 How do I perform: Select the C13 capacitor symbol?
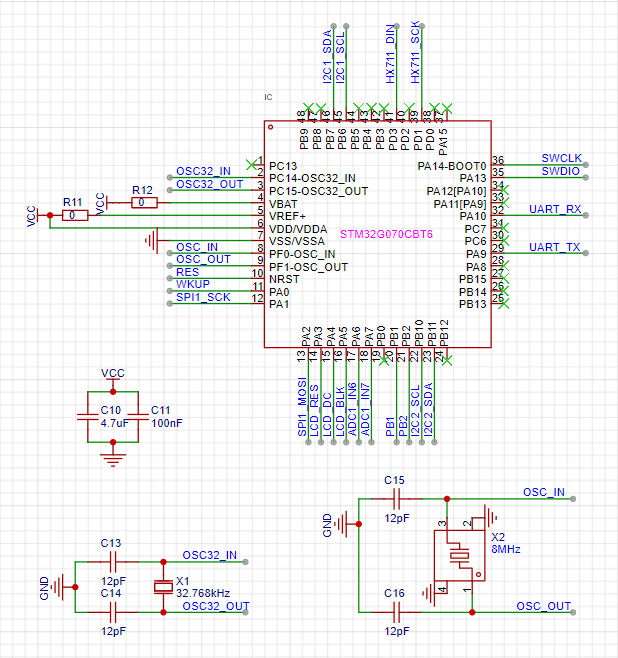tap(113, 561)
